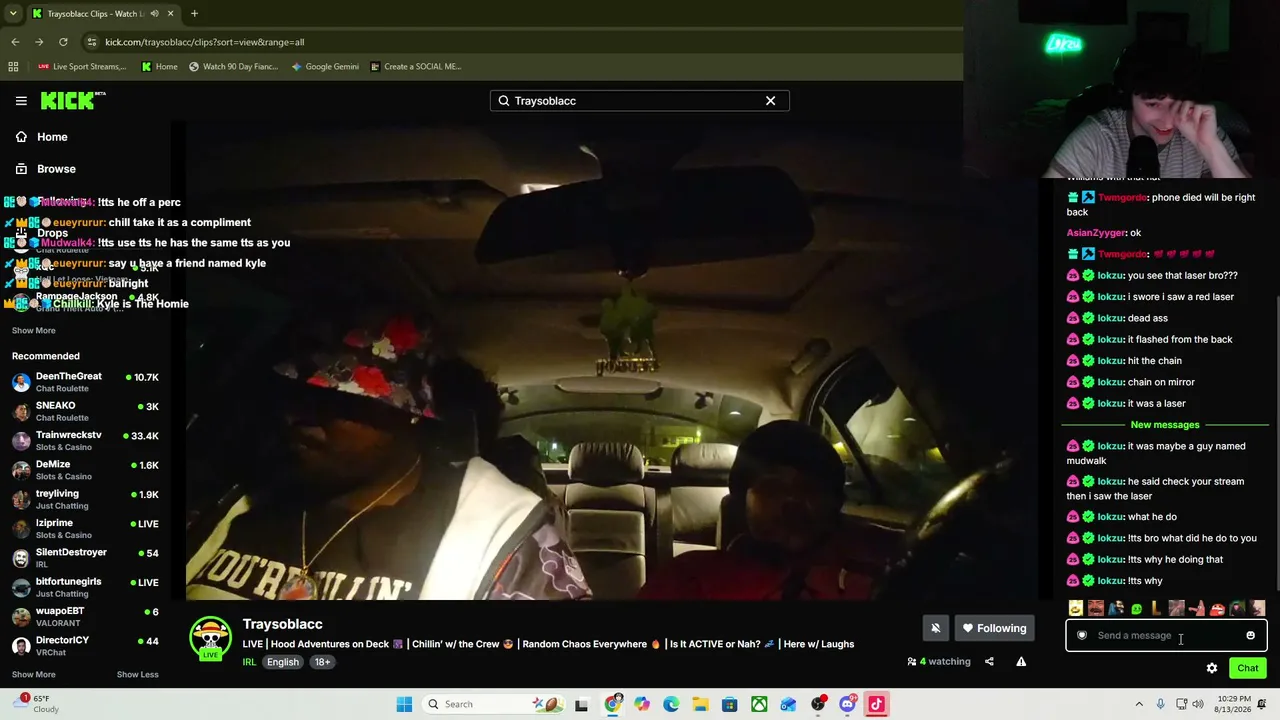1280x720 pixels.
Task: Collapse recommended list with Show Less
Action: click(x=137, y=674)
